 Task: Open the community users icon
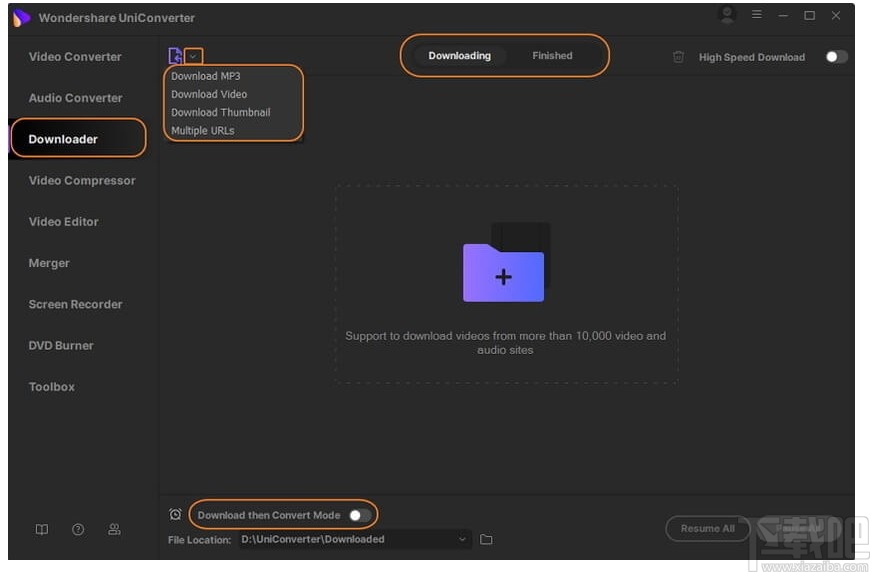tap(115, 529)
